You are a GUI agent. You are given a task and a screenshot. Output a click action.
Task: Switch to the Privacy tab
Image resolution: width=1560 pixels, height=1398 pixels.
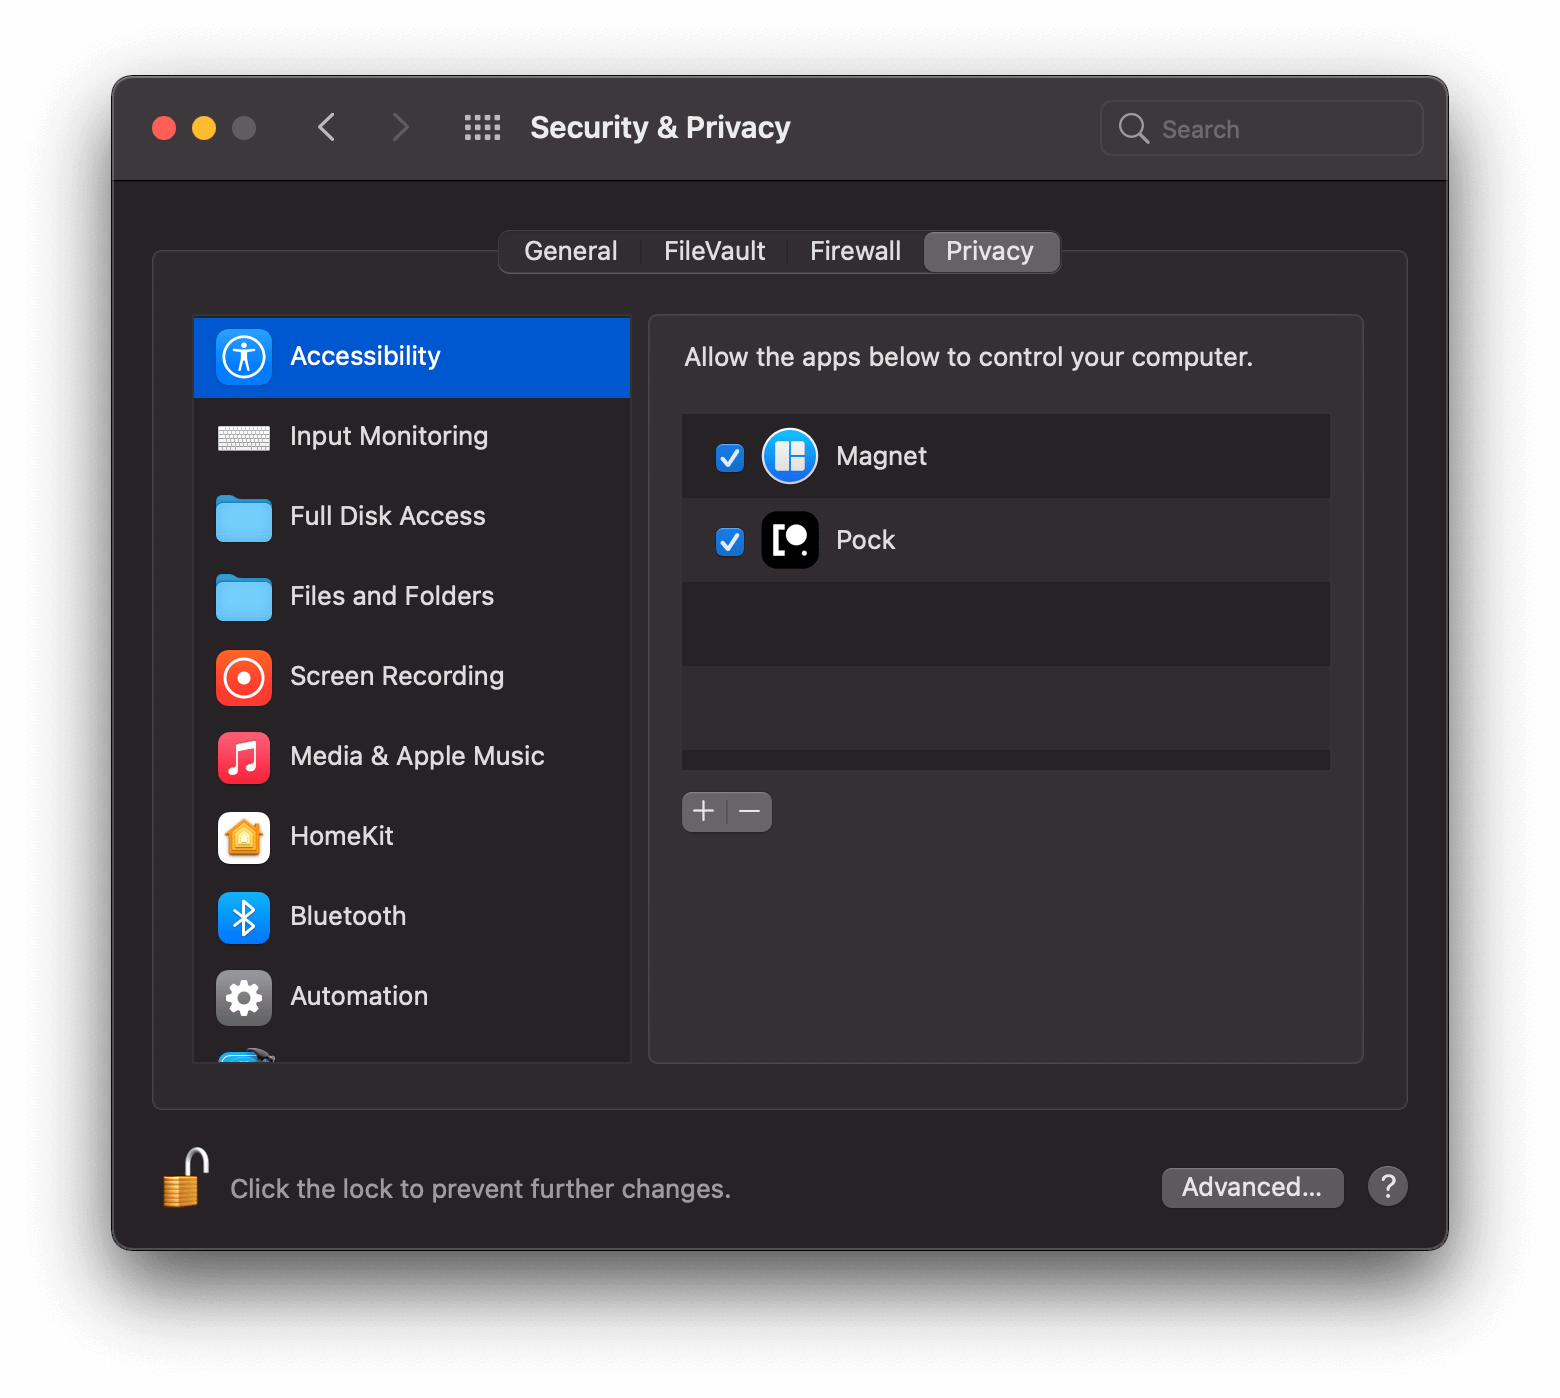click(x=990, y=251)
